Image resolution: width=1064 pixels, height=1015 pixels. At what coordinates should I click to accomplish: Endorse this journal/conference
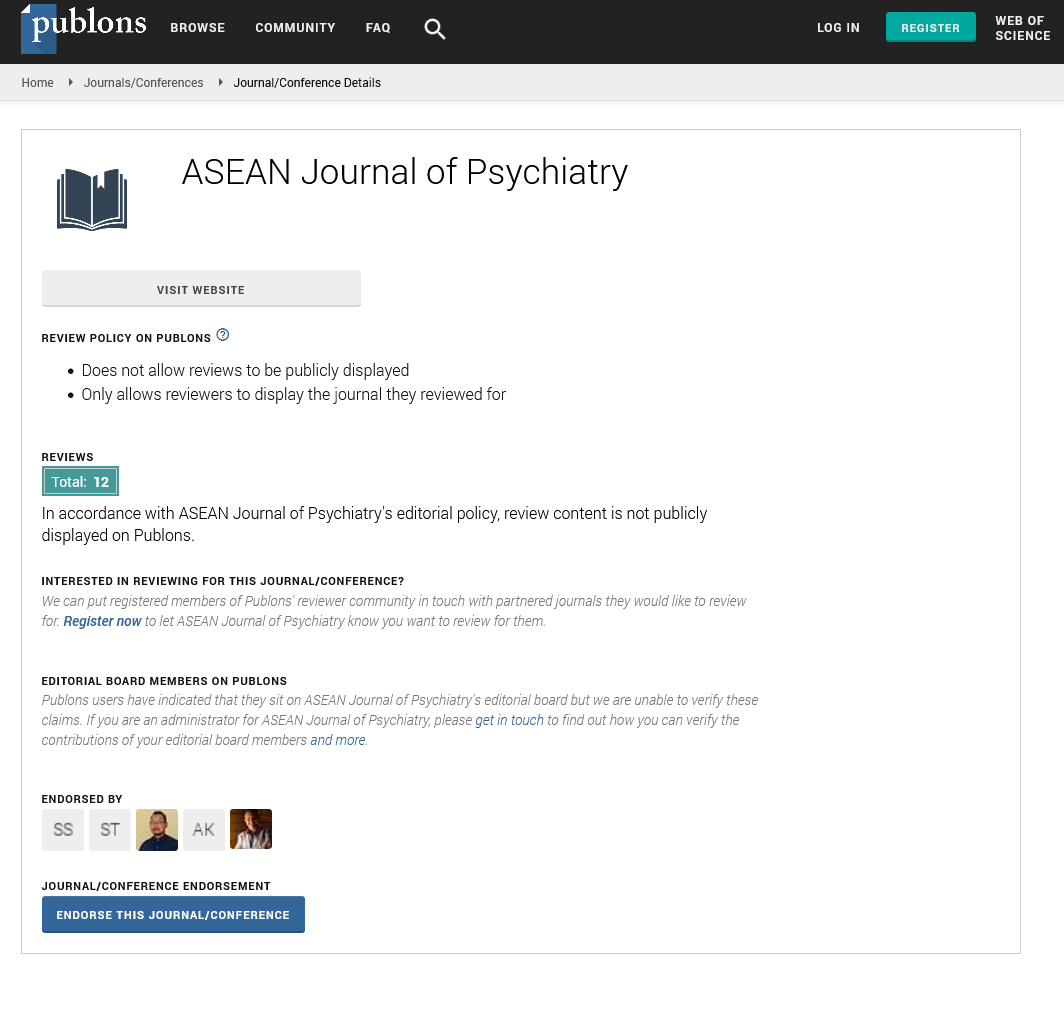pos(173,915)
